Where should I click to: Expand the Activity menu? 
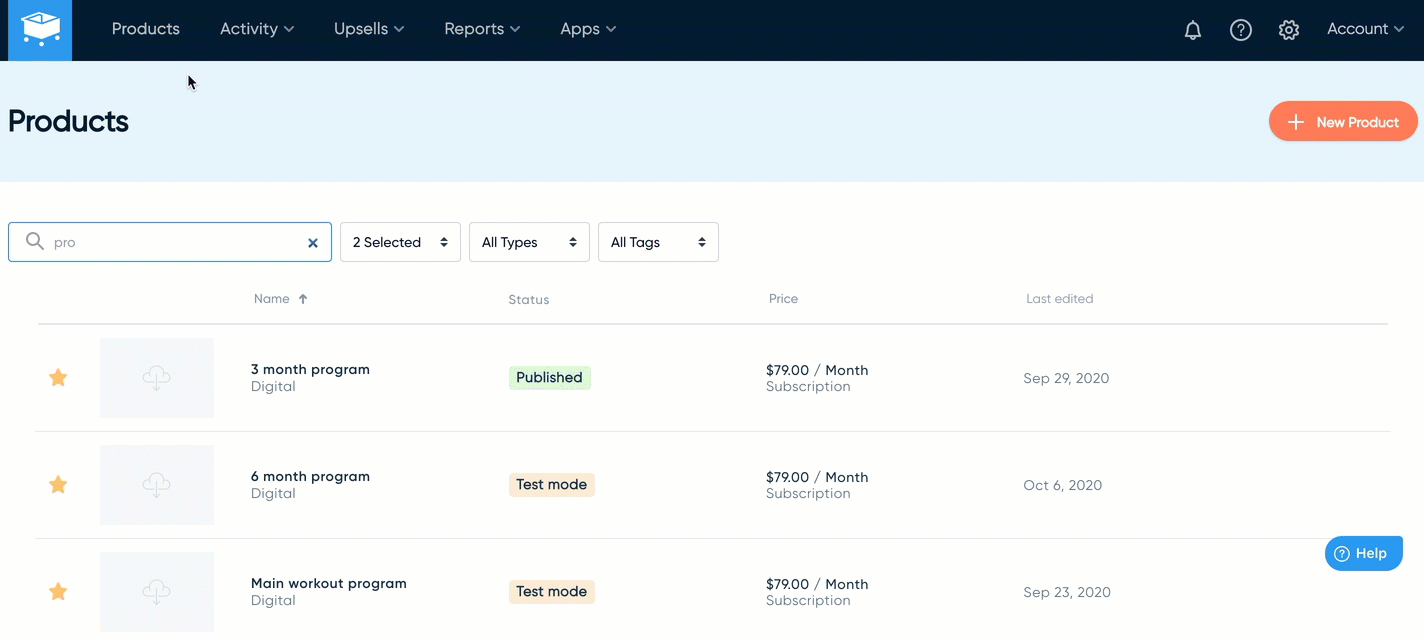pos(257,29)
